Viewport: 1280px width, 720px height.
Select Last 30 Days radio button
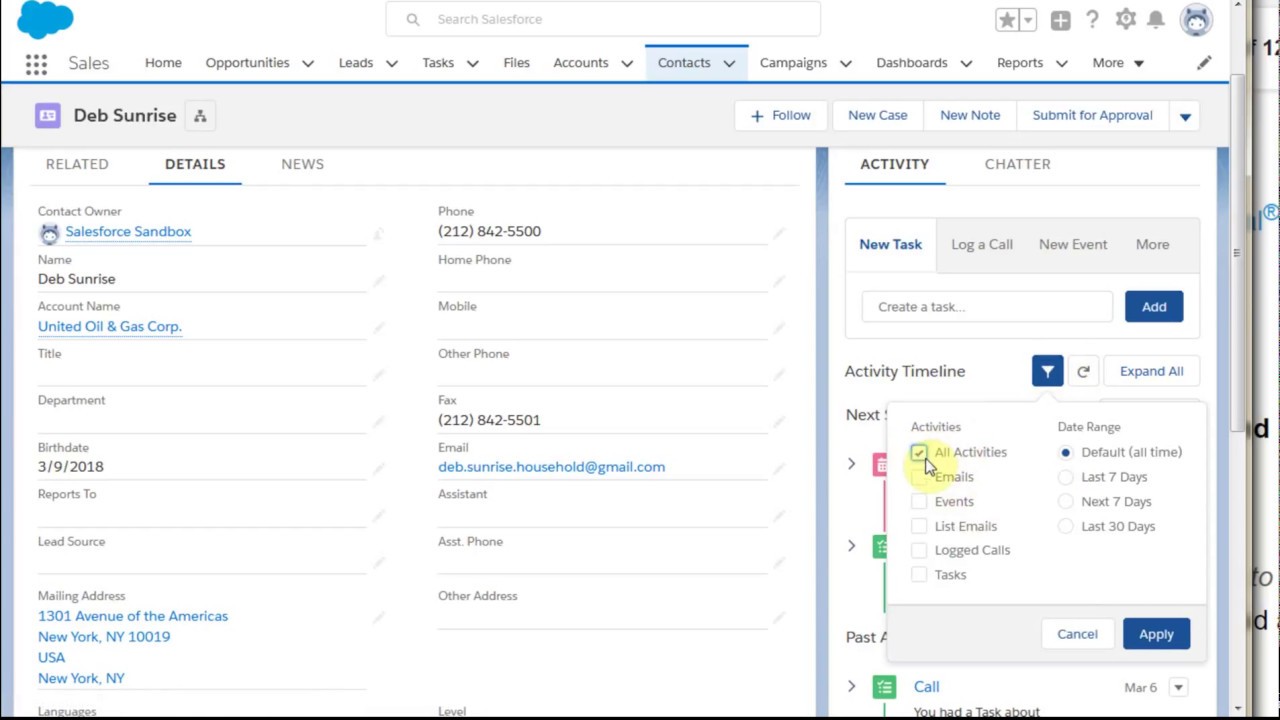[1065, 526]
